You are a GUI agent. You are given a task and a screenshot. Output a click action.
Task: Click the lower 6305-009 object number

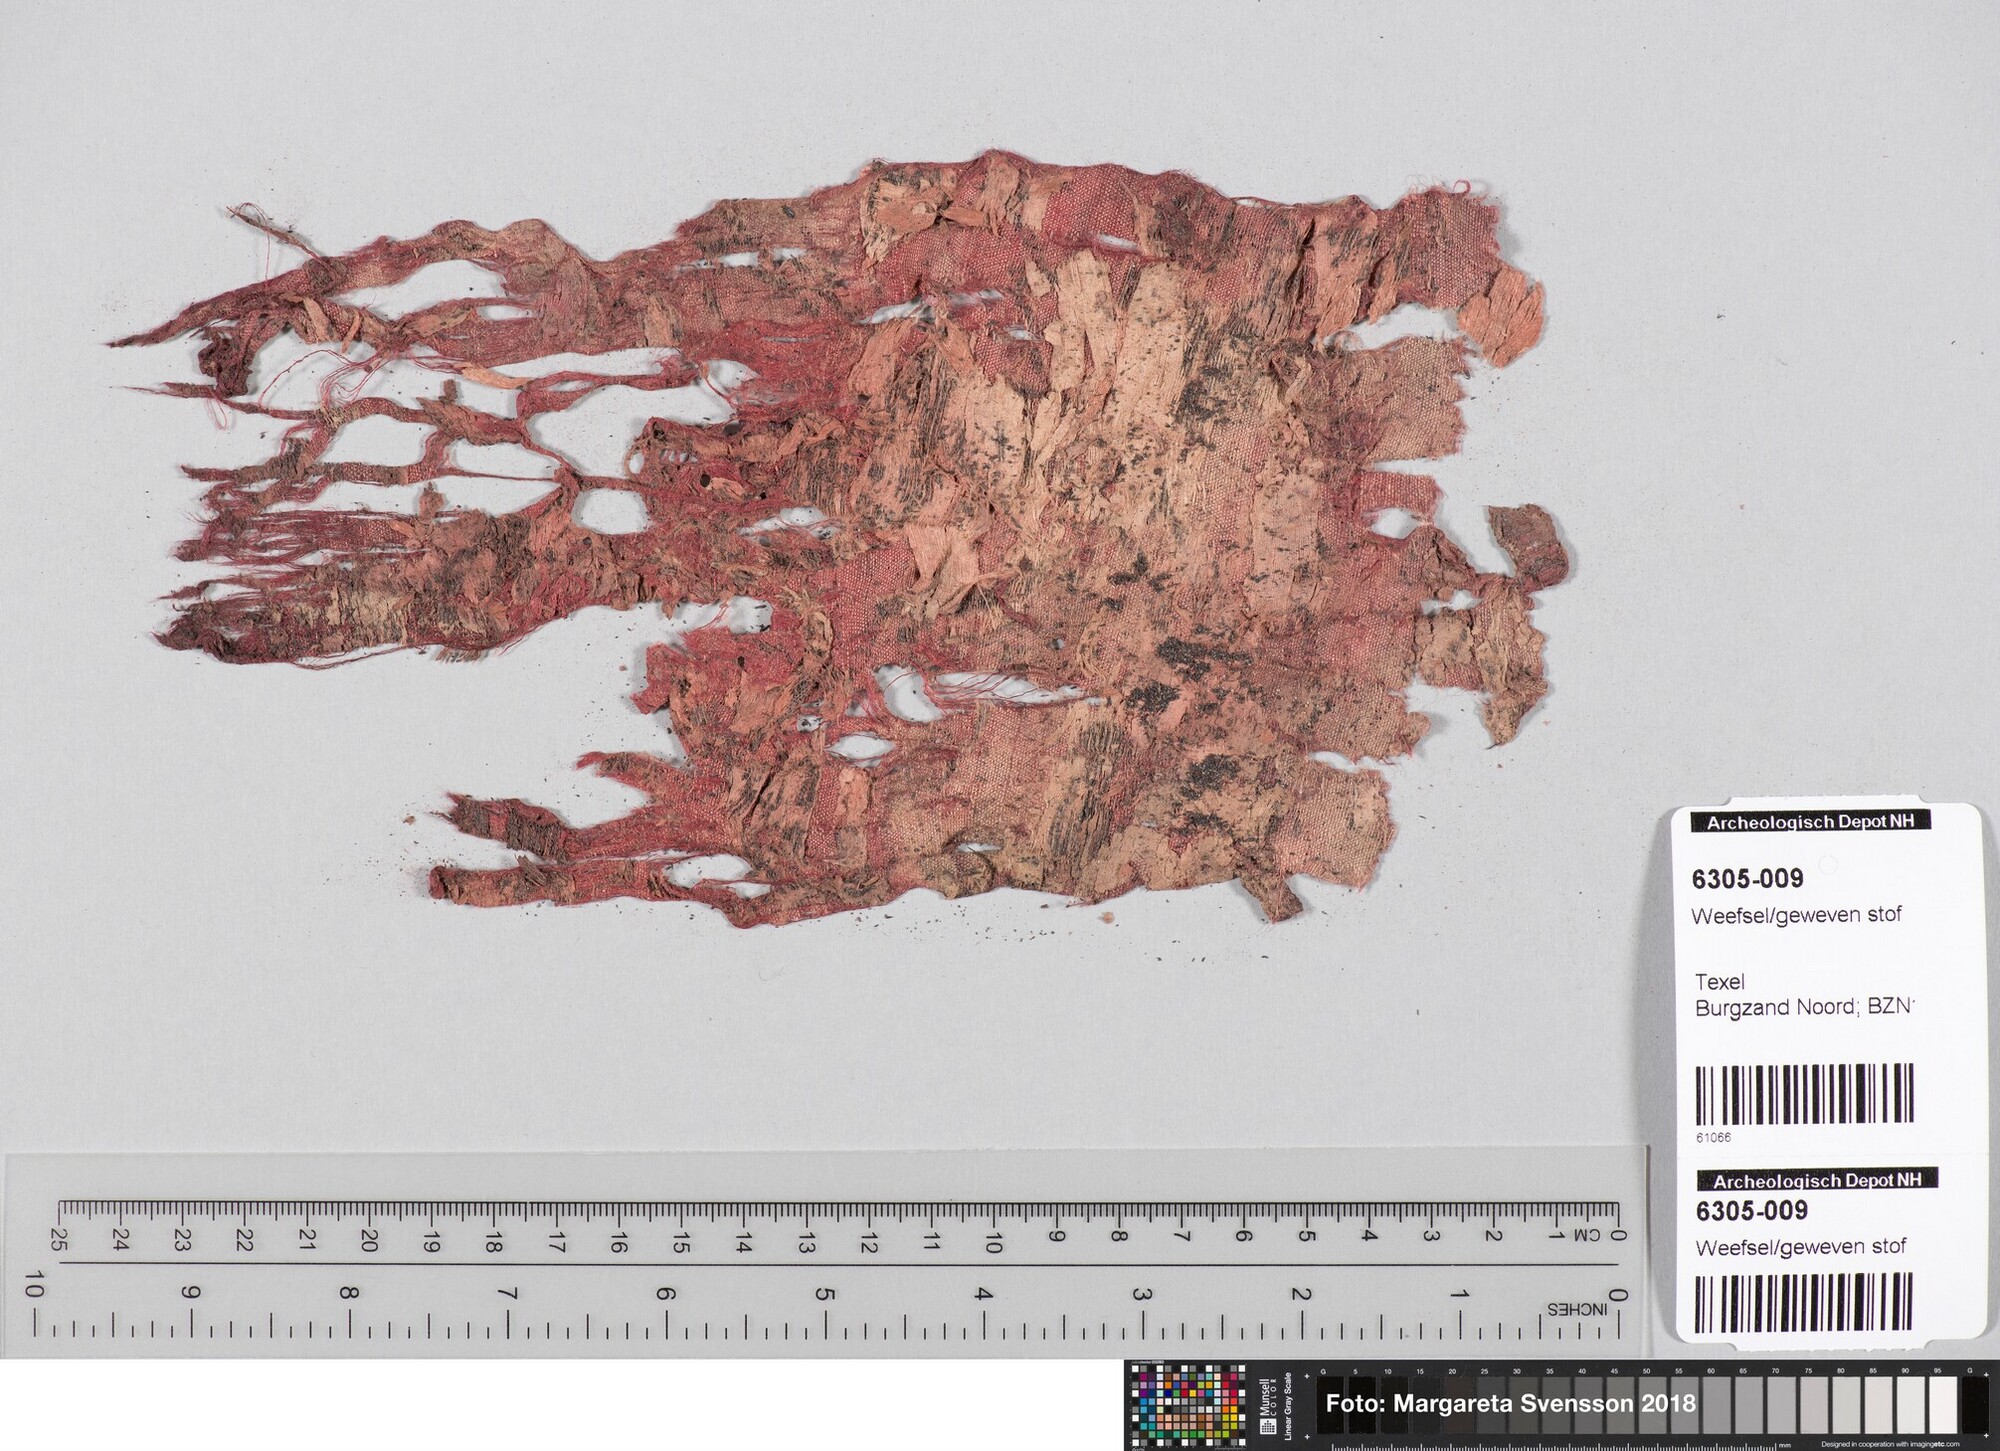(x=1751, y=1211)
